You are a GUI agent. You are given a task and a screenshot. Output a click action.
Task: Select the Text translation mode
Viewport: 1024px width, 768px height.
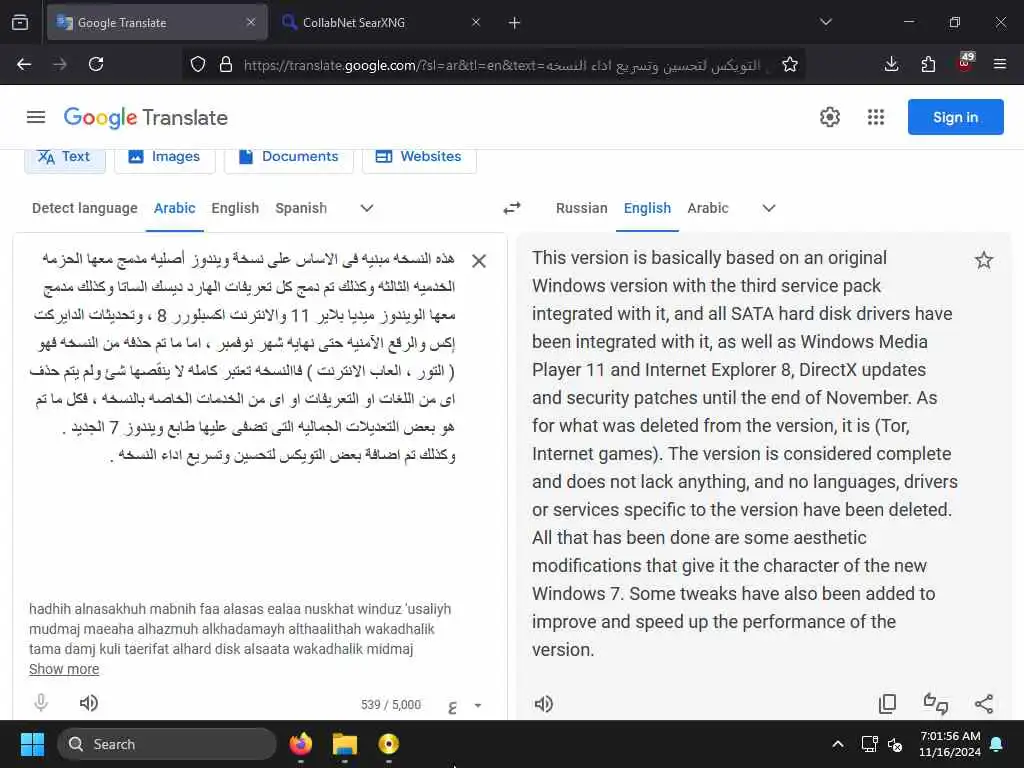[65, 157]
